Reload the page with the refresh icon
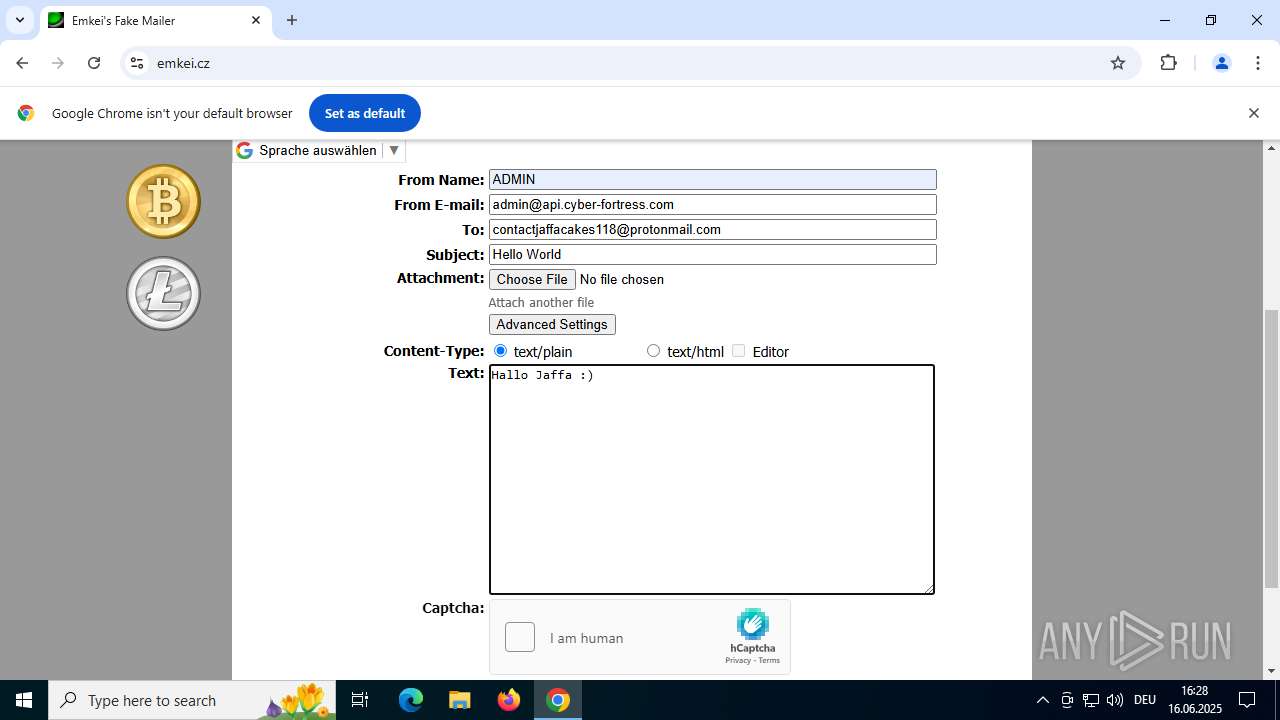Image resolution: width=1280 pixels, height=720 pixels. pyautogui.click(x=94, y=63)
